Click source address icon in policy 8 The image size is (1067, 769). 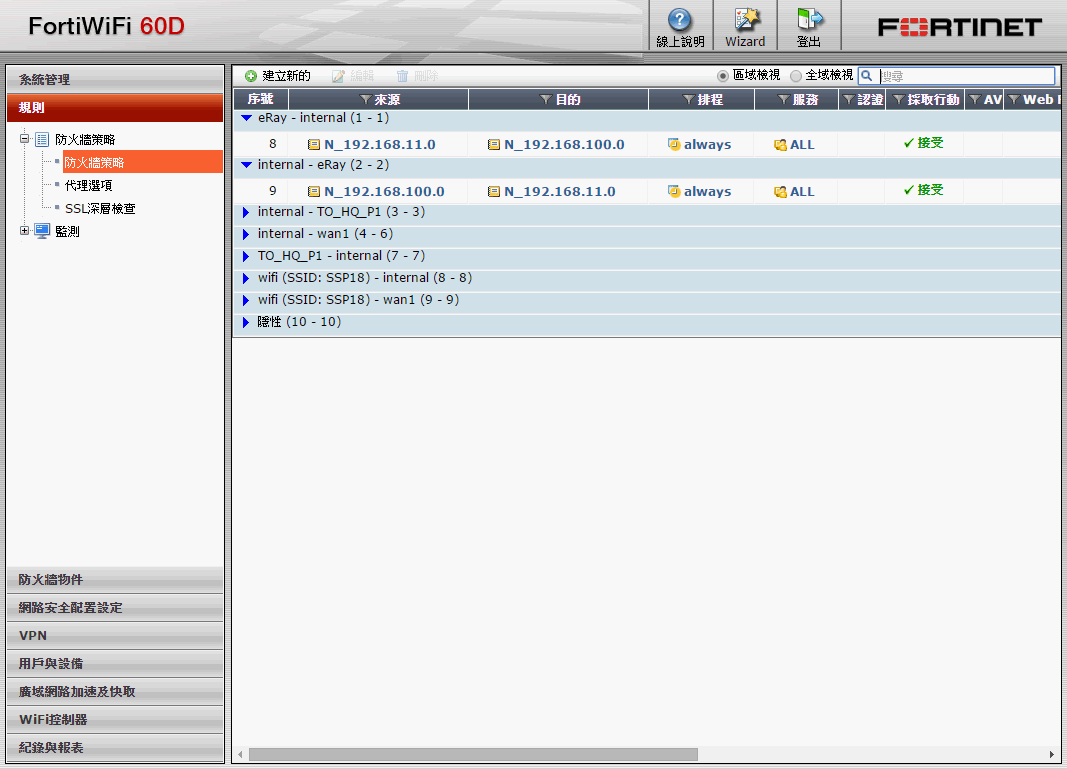[x=314, y=144]
